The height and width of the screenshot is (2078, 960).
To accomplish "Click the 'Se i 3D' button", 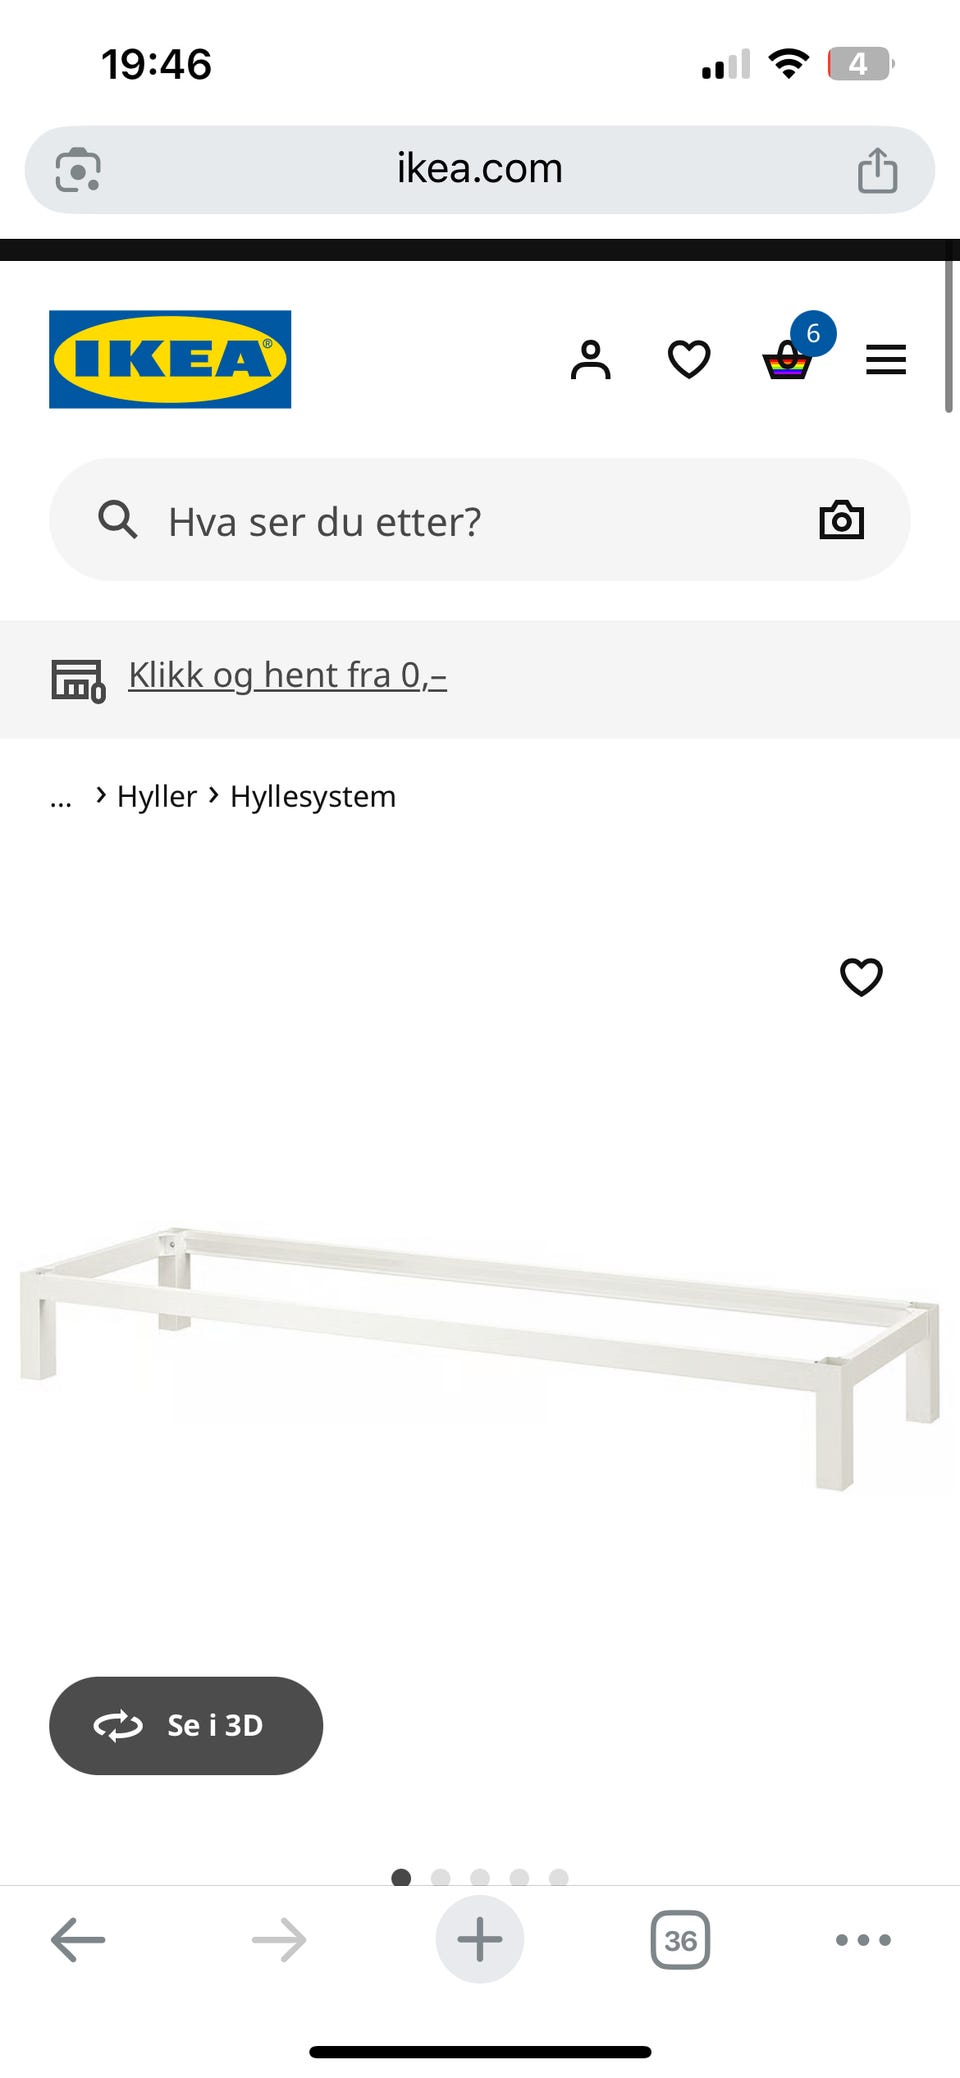I will click(x=186, y=1726).
